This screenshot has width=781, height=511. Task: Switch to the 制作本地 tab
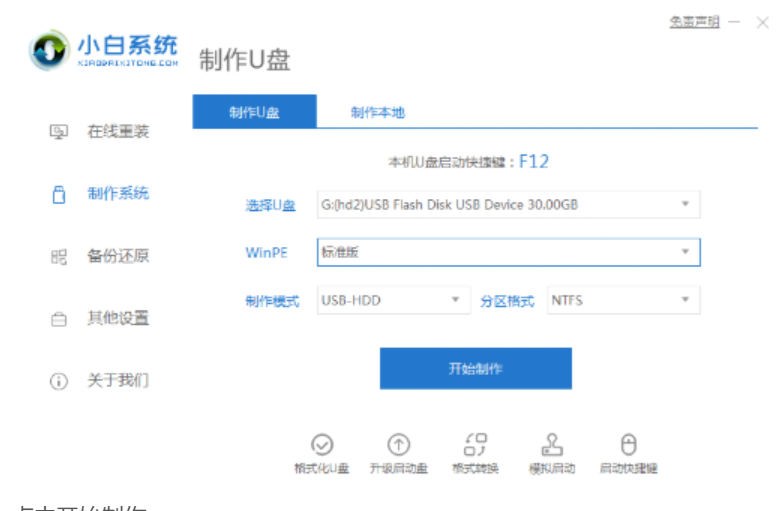click(x=377, y=113)
